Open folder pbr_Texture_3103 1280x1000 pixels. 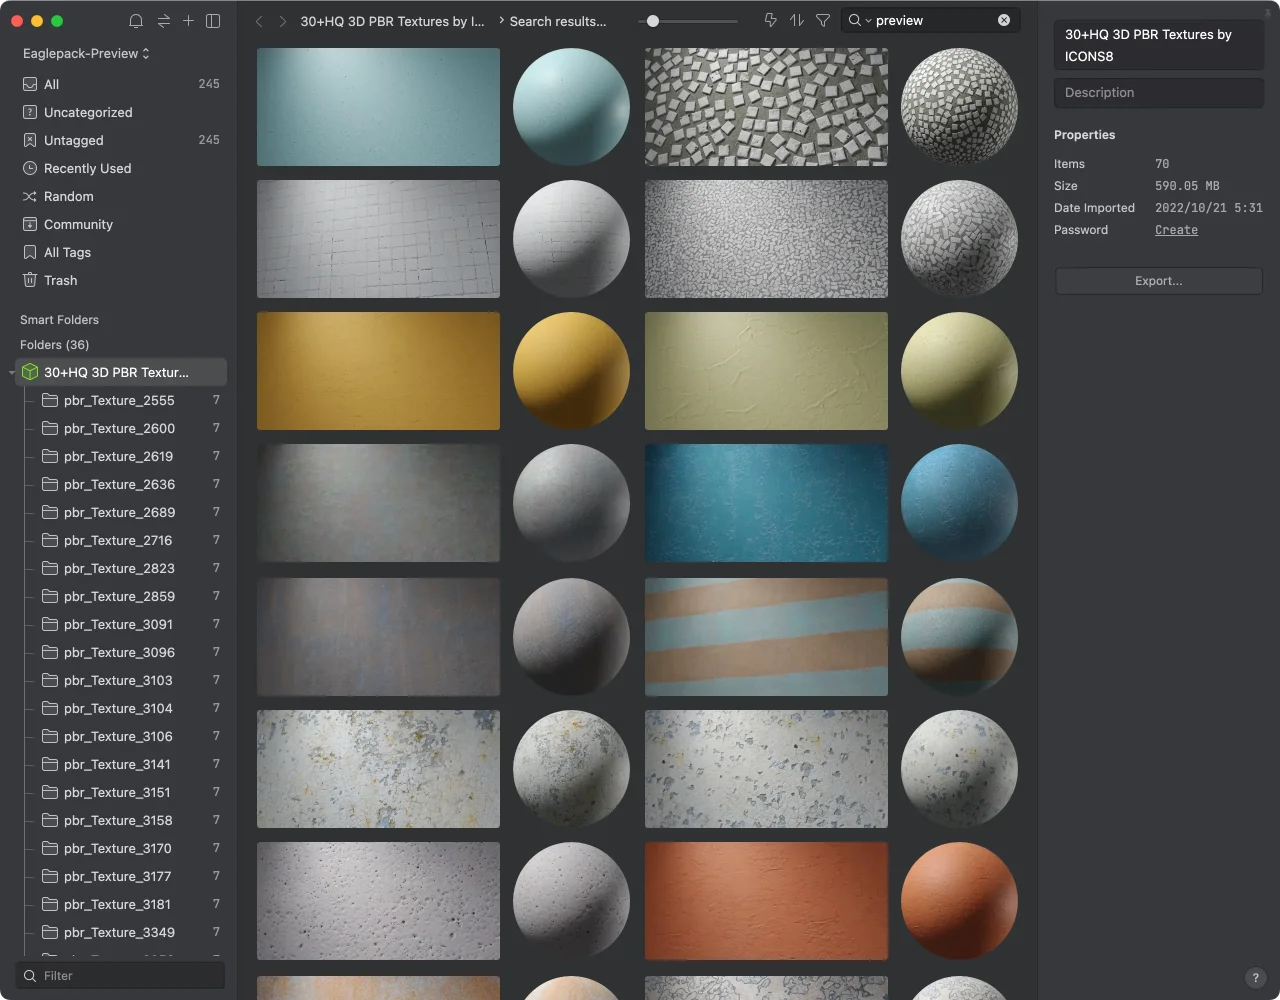(x=121, y=680)
